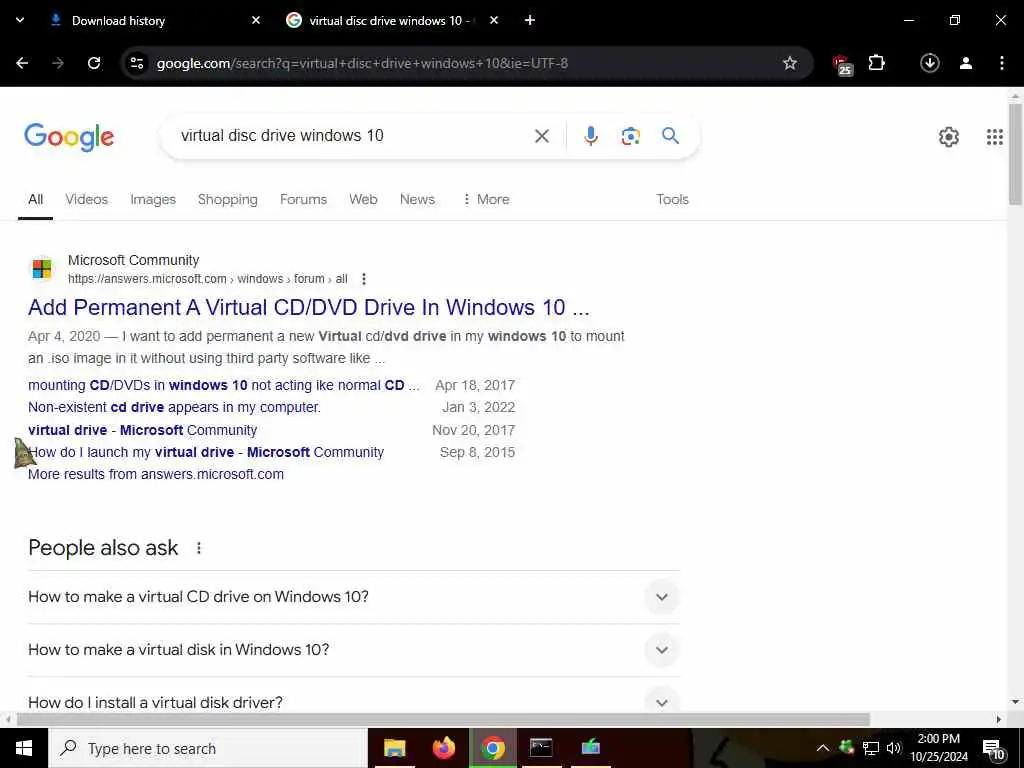This screenshot has width=1024, height=768.
Task: Select the News search filter
Action: 417,199
